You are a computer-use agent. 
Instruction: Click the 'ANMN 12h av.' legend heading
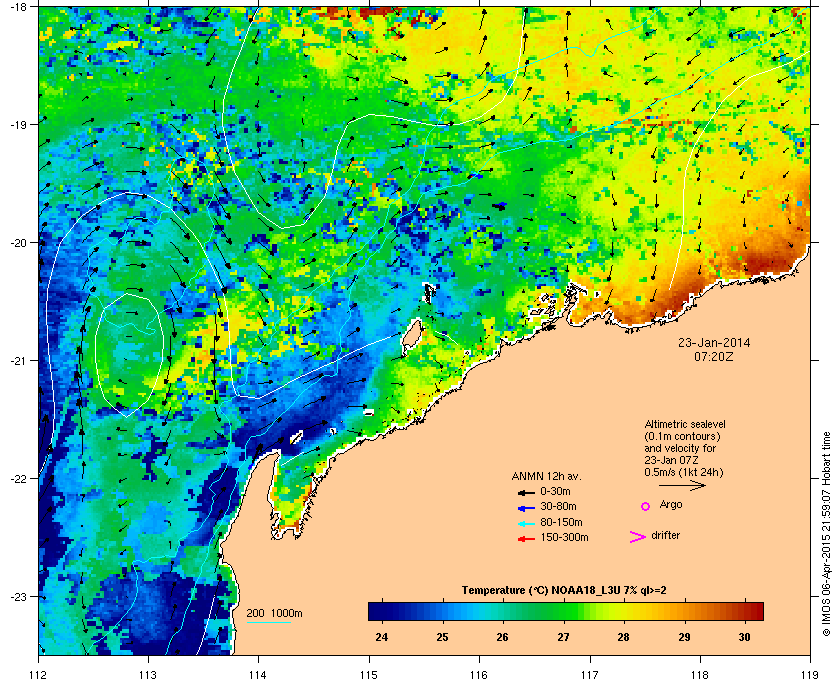tap(546, 476)
